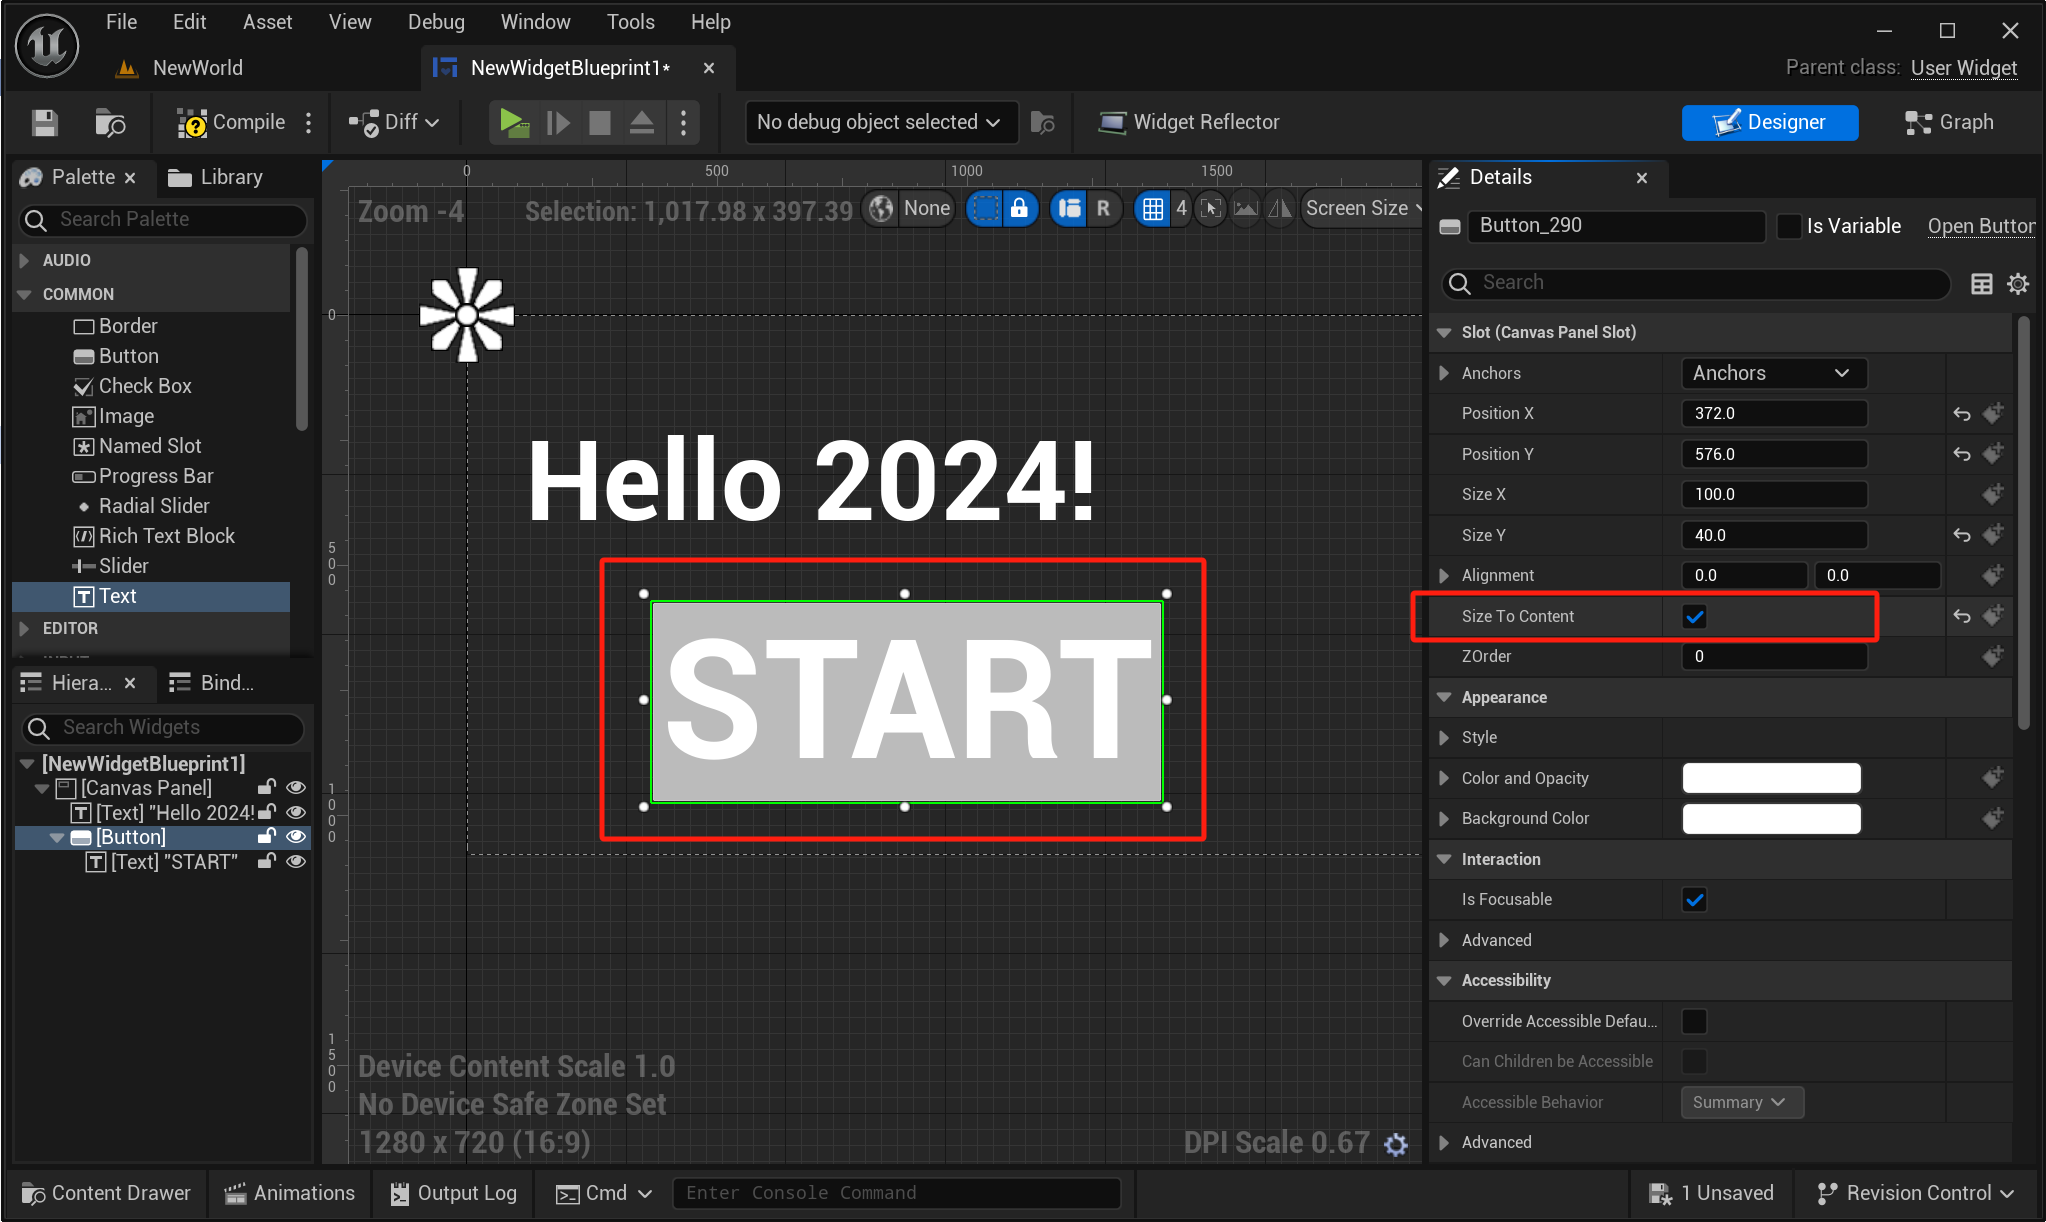Open the File menu

[124, 22]
